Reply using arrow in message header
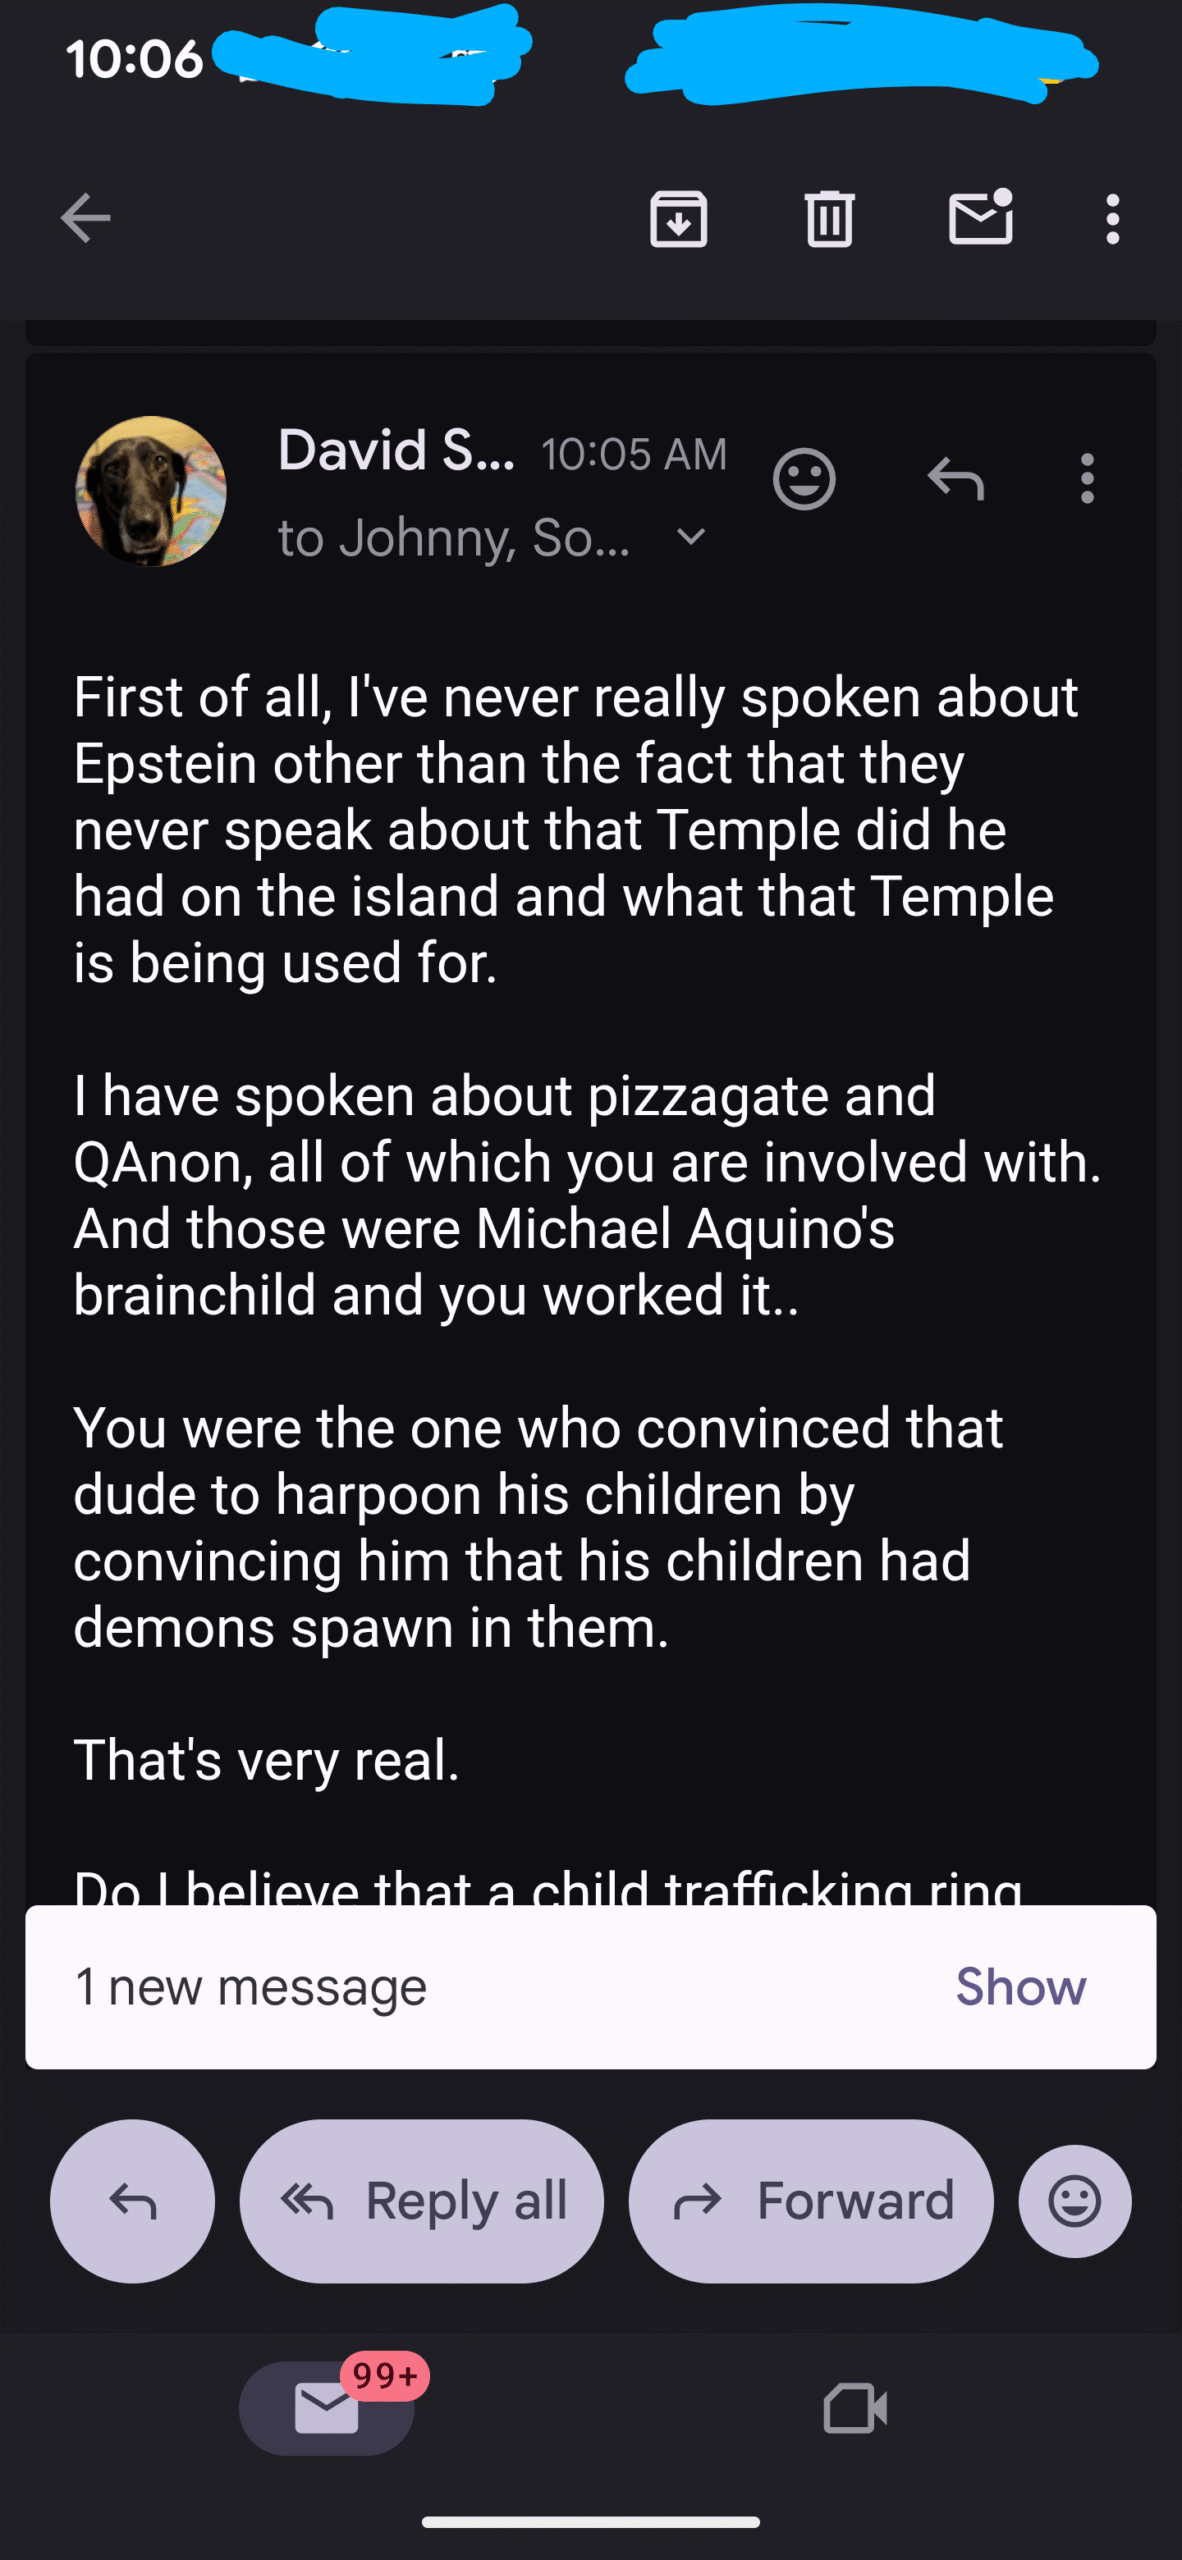Image resolution: width=1182 pixels, height=2560 pixels. pos(956,479)
